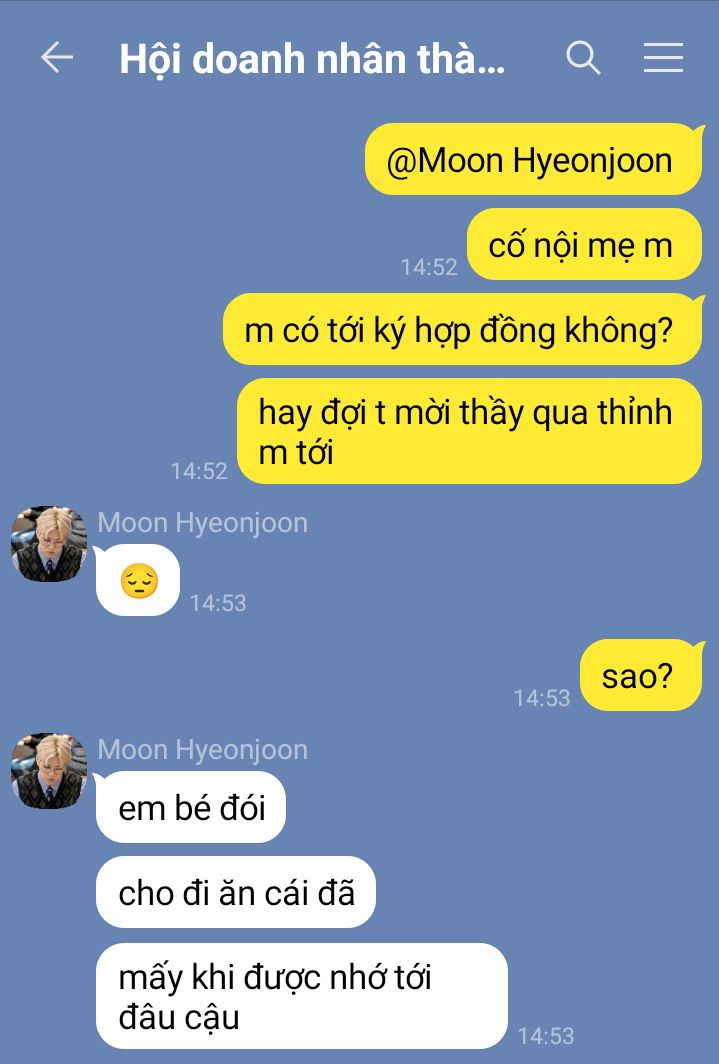
Task: Tap the back arrow icon
Action: (x=57, y=57)
